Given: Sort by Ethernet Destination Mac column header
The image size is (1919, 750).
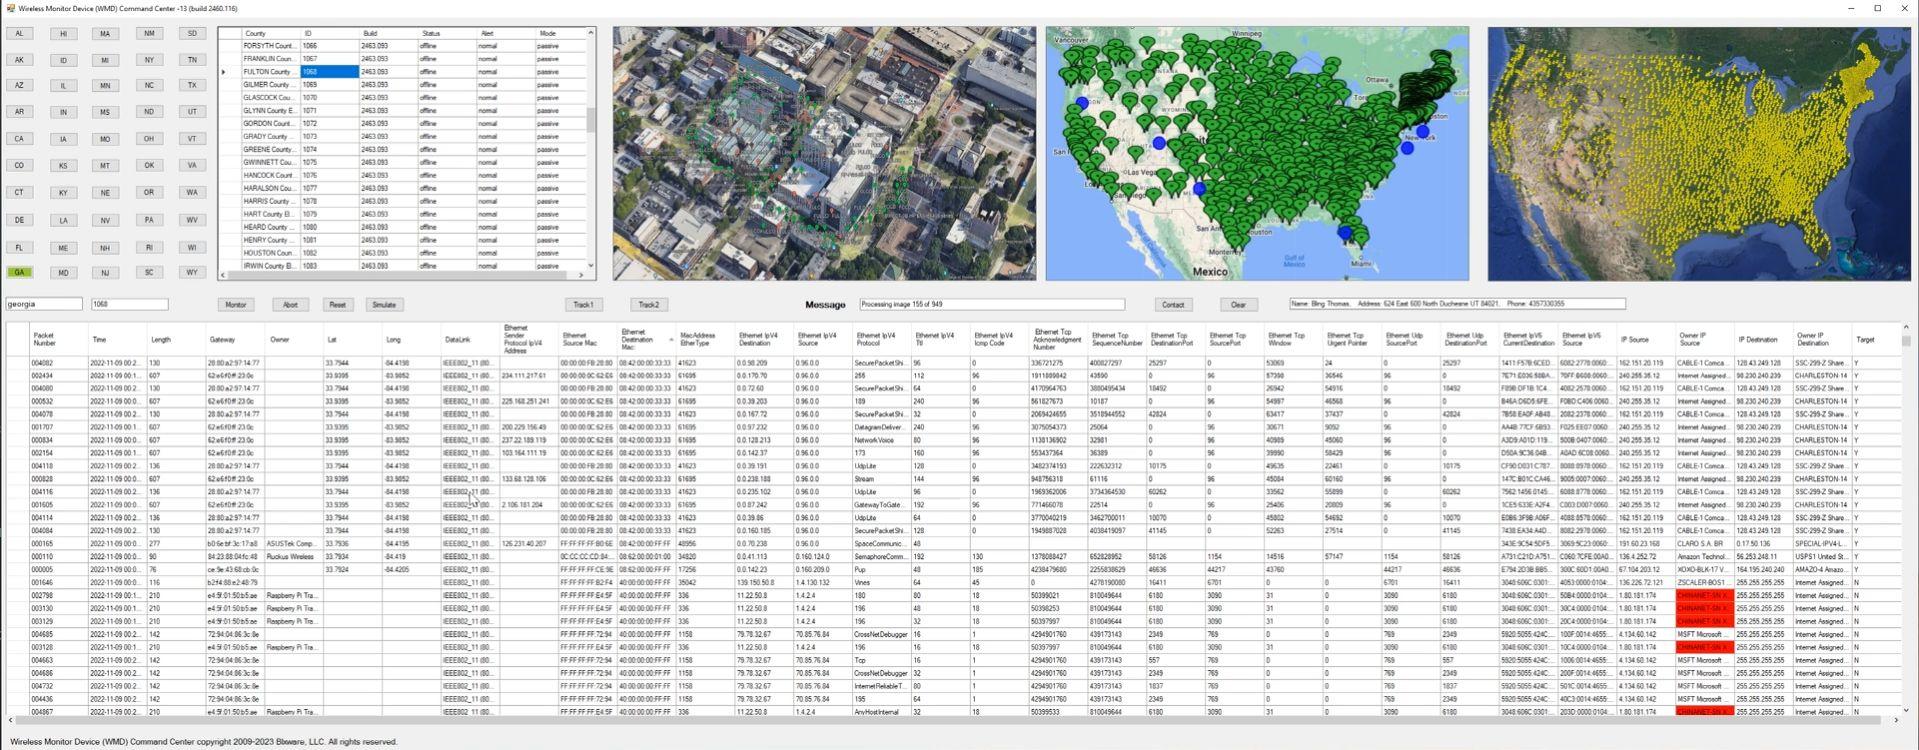Looking at the screenshot, I should point(637,339).
